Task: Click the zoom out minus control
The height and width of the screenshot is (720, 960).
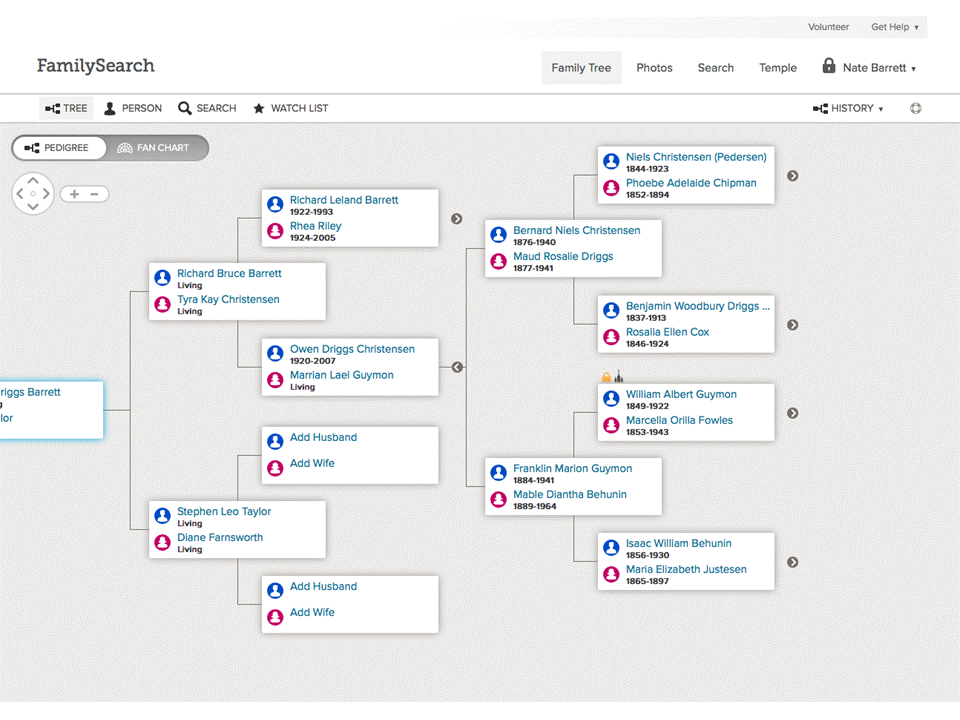Action: 95,193
